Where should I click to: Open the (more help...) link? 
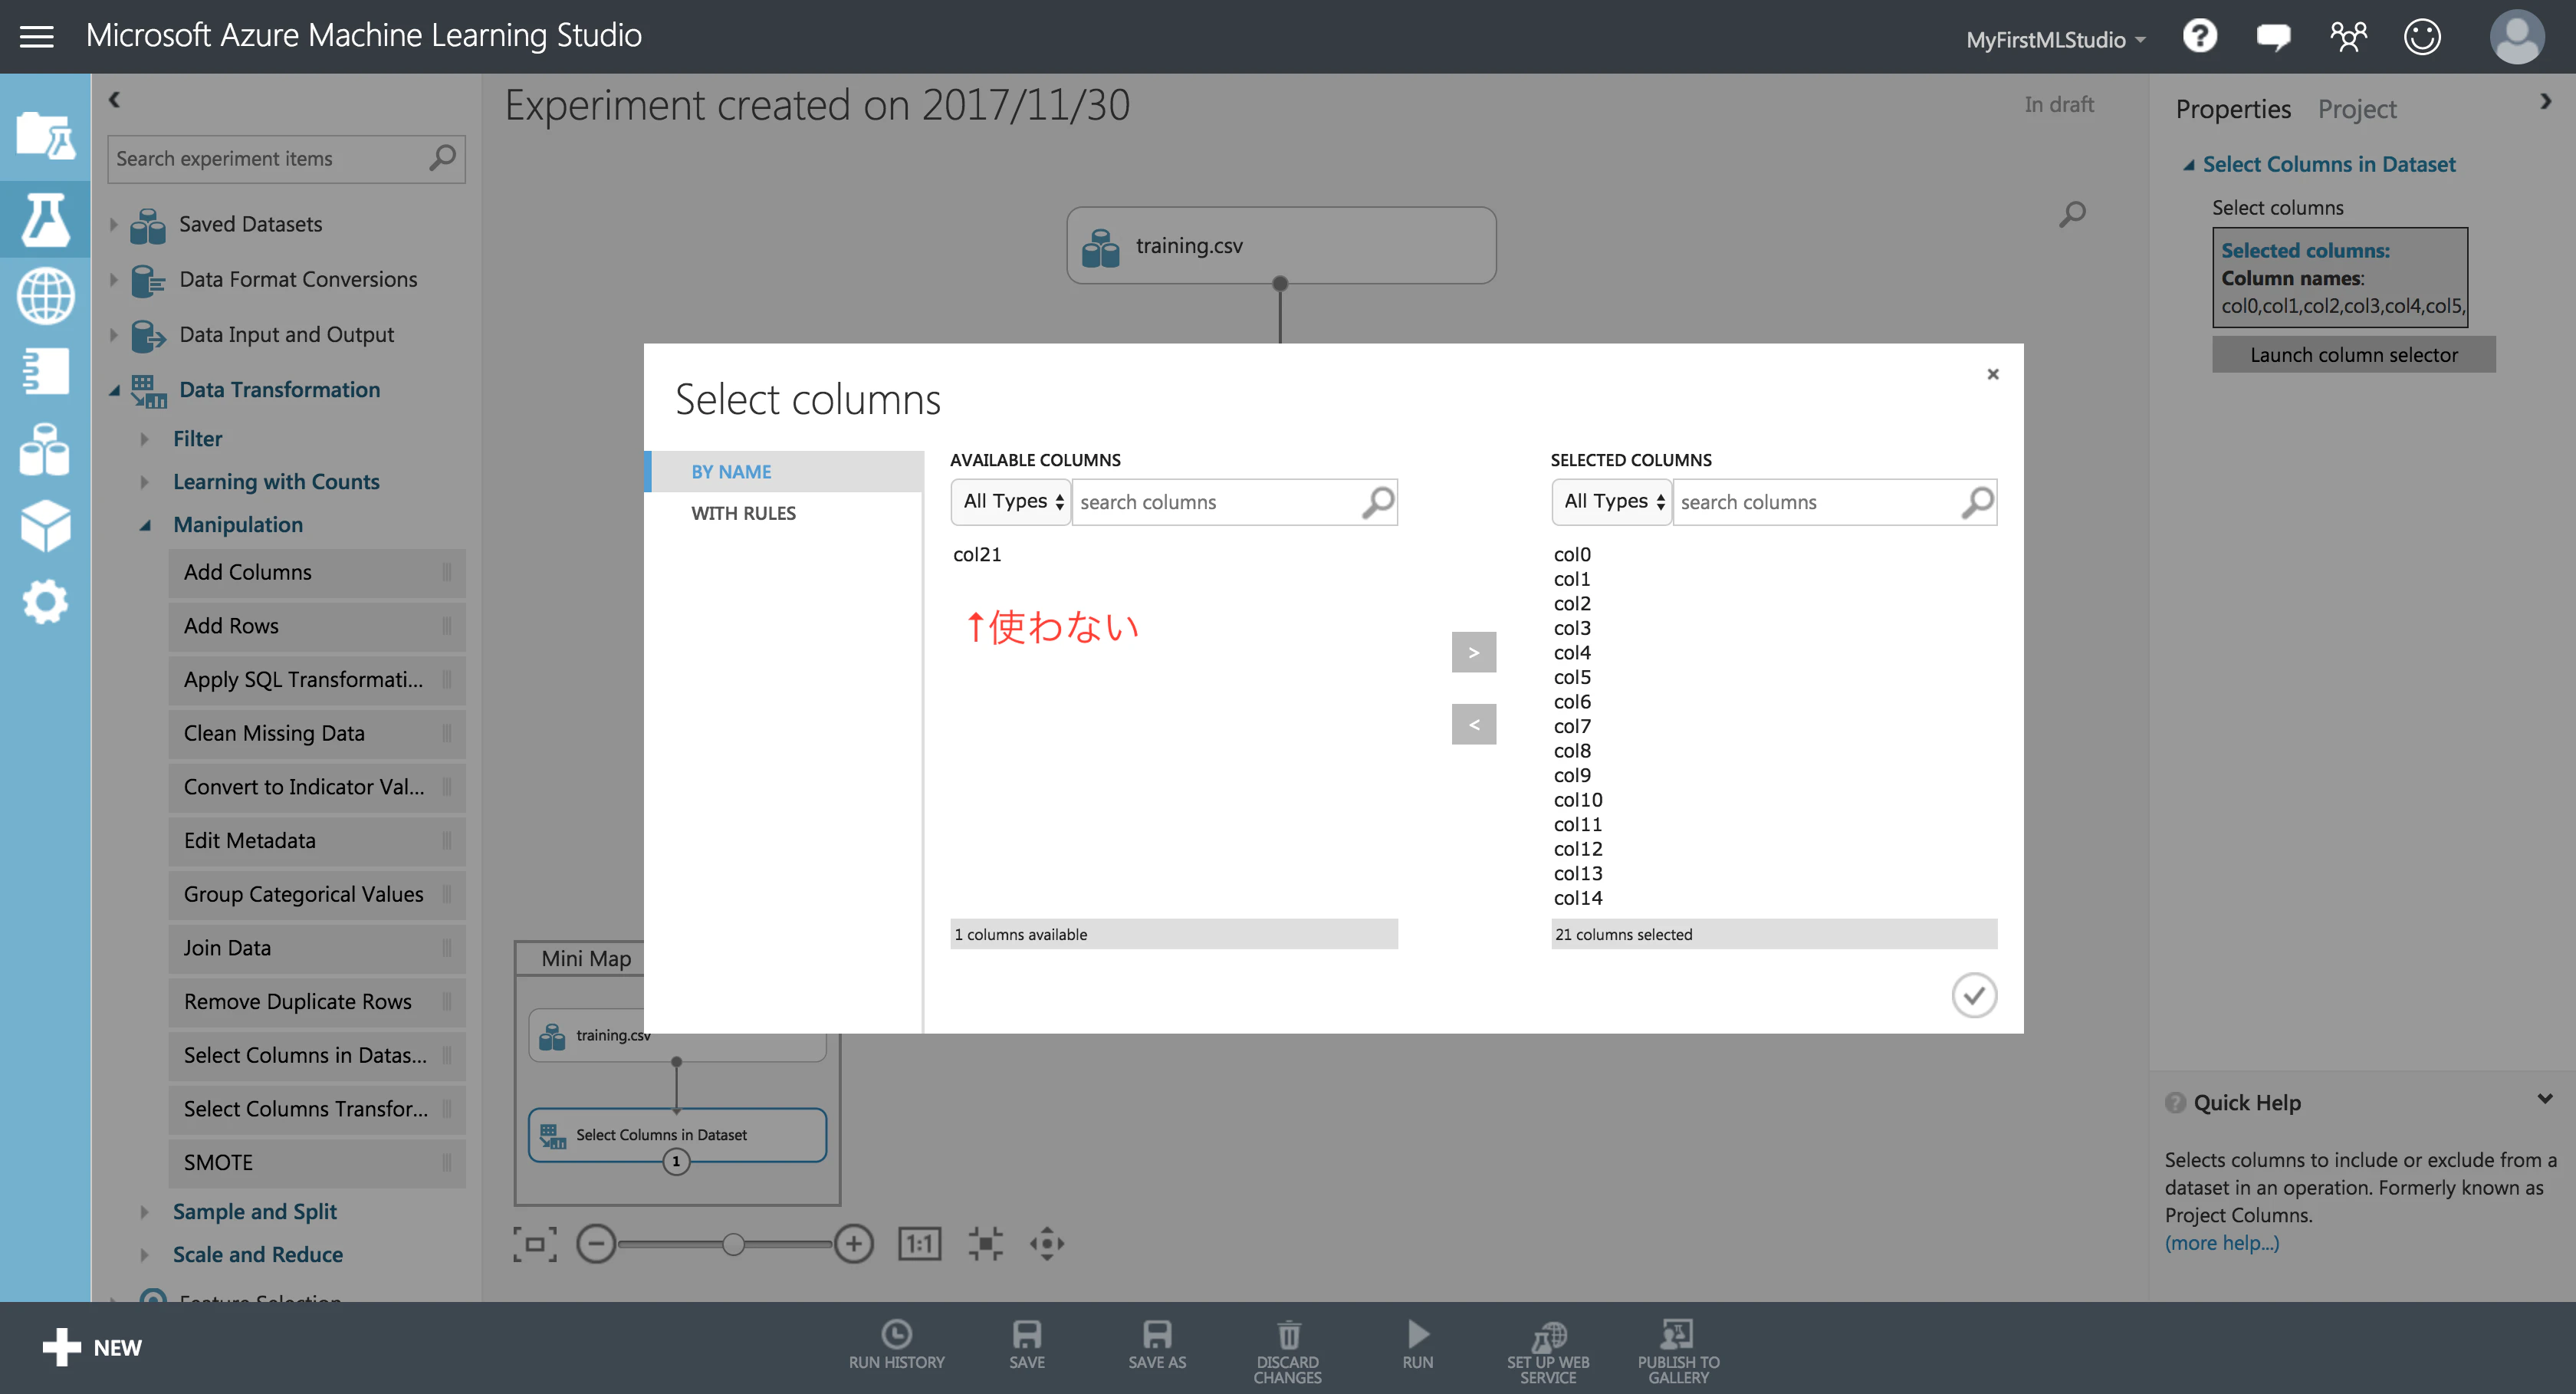point(2221,1243)
